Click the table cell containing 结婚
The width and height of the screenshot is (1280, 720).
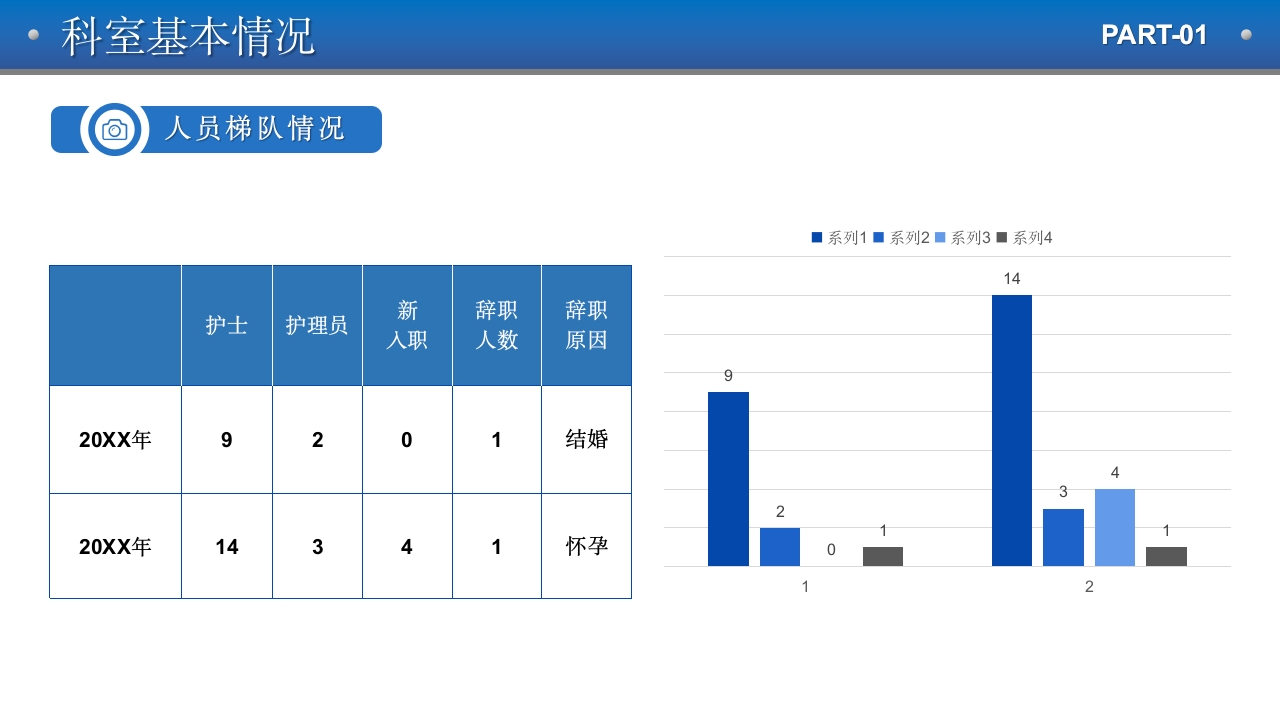586,440
